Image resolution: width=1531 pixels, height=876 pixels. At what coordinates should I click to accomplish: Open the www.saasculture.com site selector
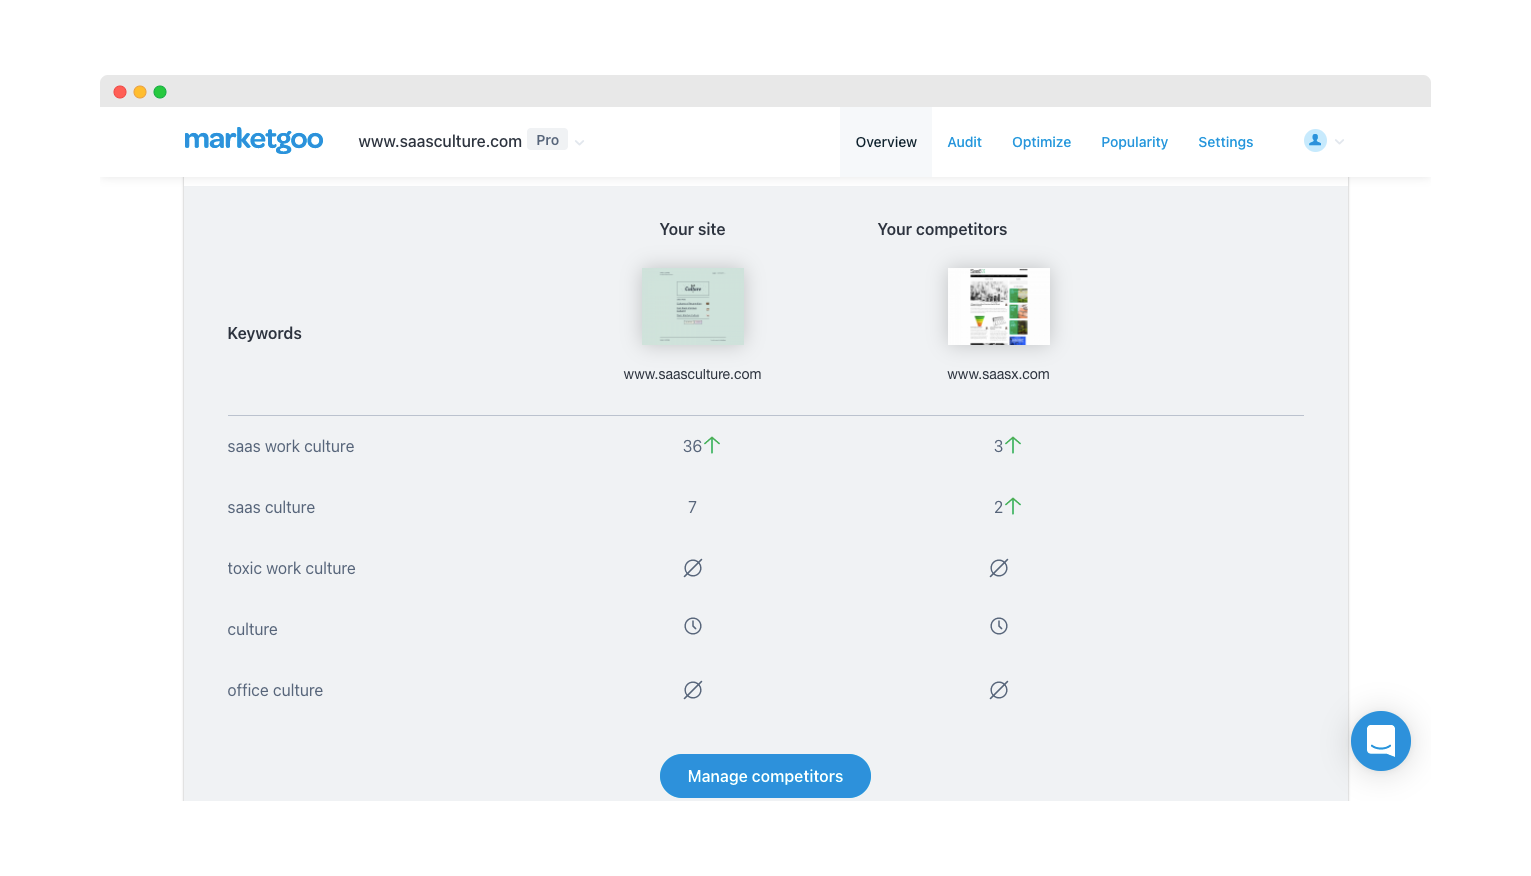(440, 141)
